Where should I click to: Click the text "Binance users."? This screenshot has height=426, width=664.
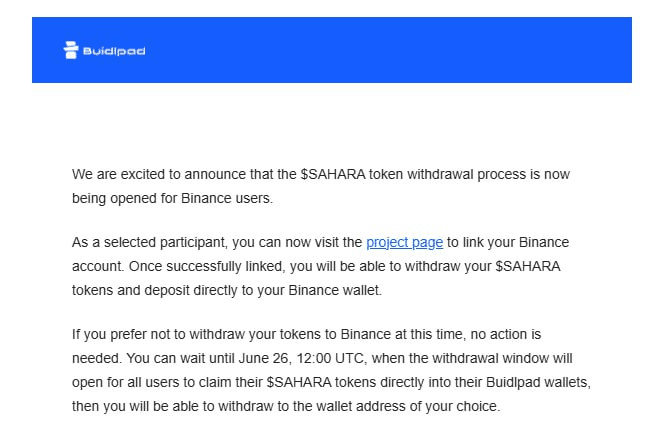tap(227, 199)
